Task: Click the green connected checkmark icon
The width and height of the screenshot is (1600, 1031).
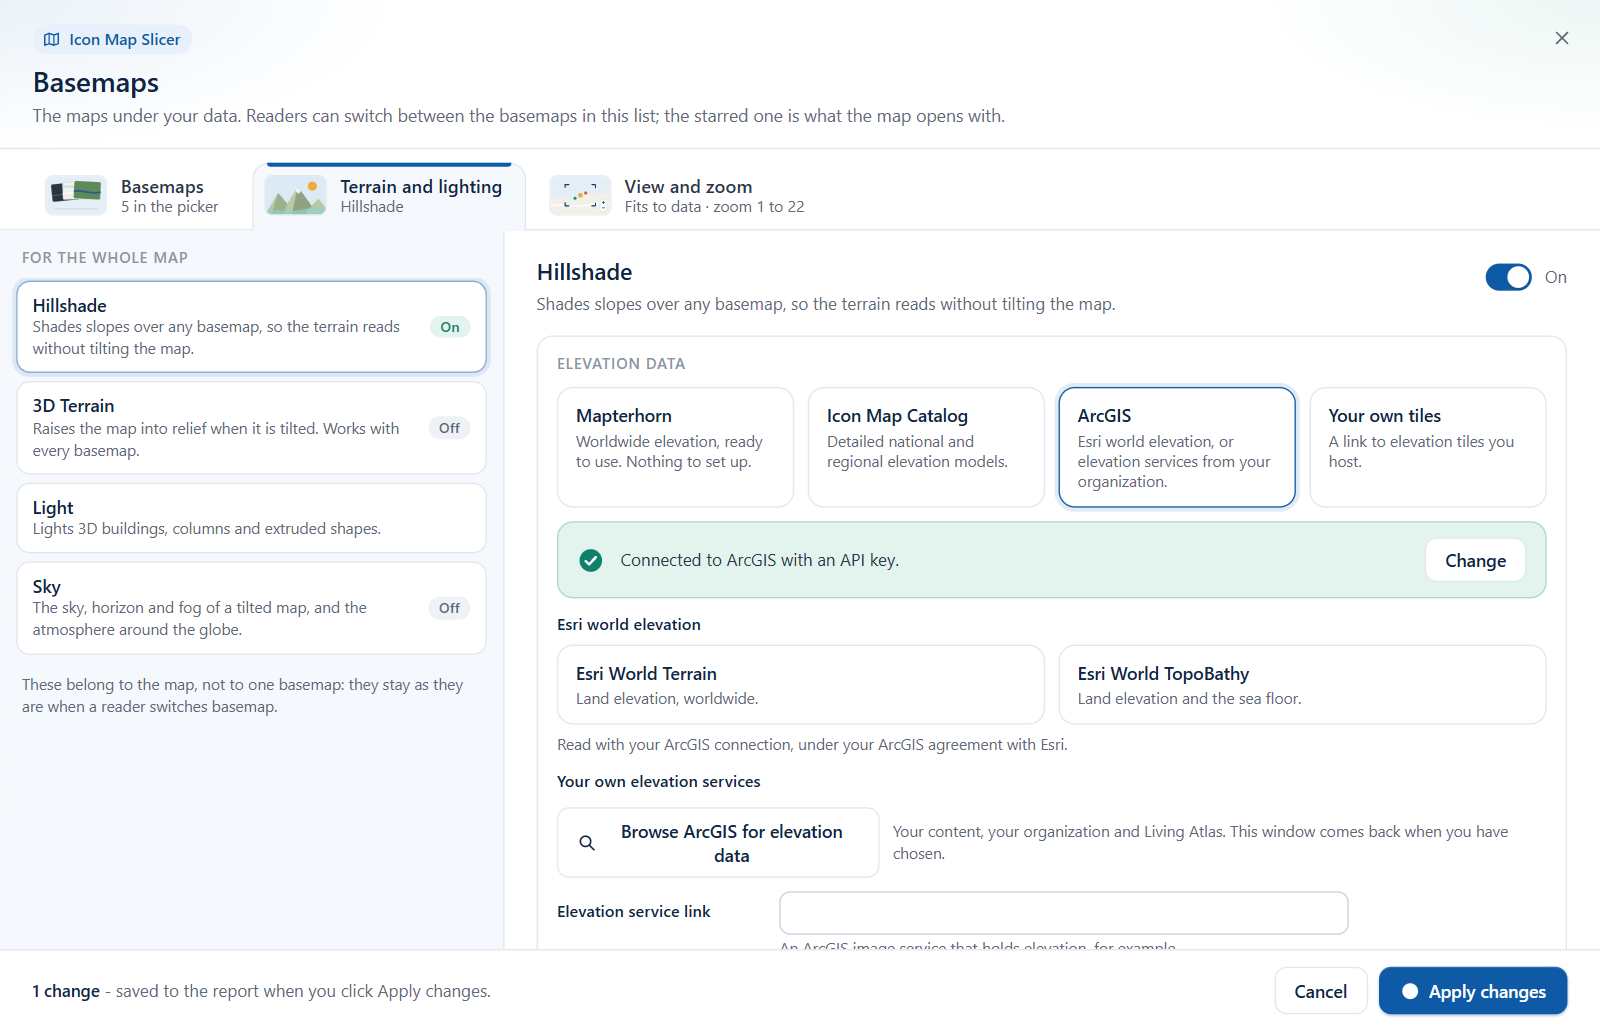Action: click(x=591, y=560)
